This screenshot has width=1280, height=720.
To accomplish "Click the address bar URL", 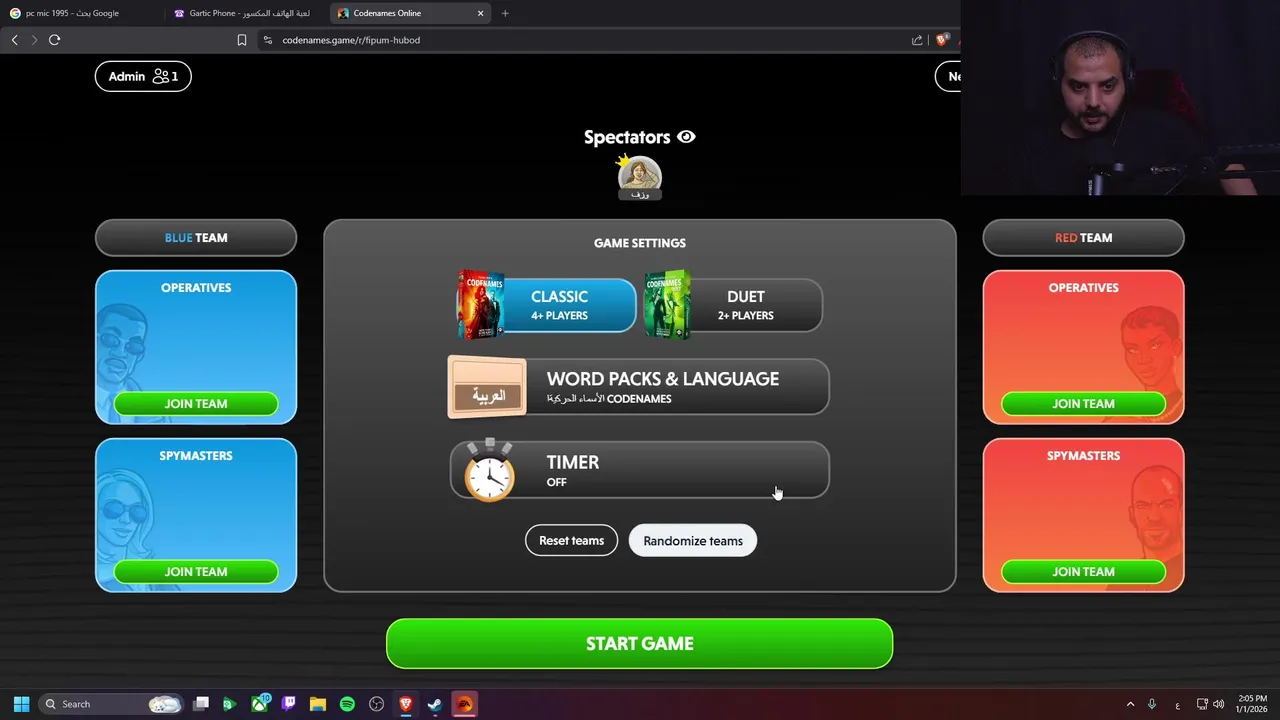I will 351,40.
